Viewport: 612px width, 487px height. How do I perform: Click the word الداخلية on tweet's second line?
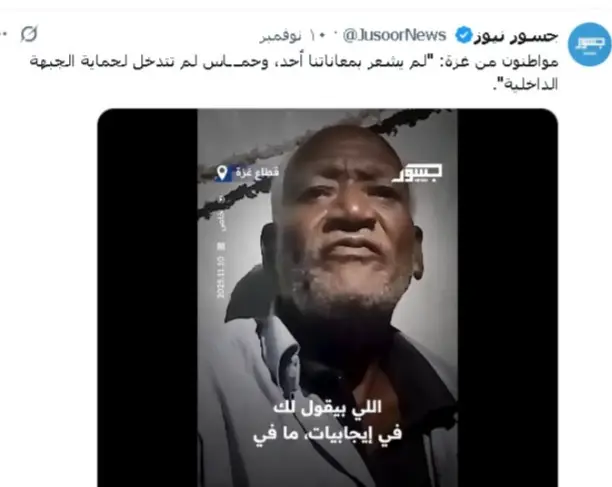(x=530, y=84)
